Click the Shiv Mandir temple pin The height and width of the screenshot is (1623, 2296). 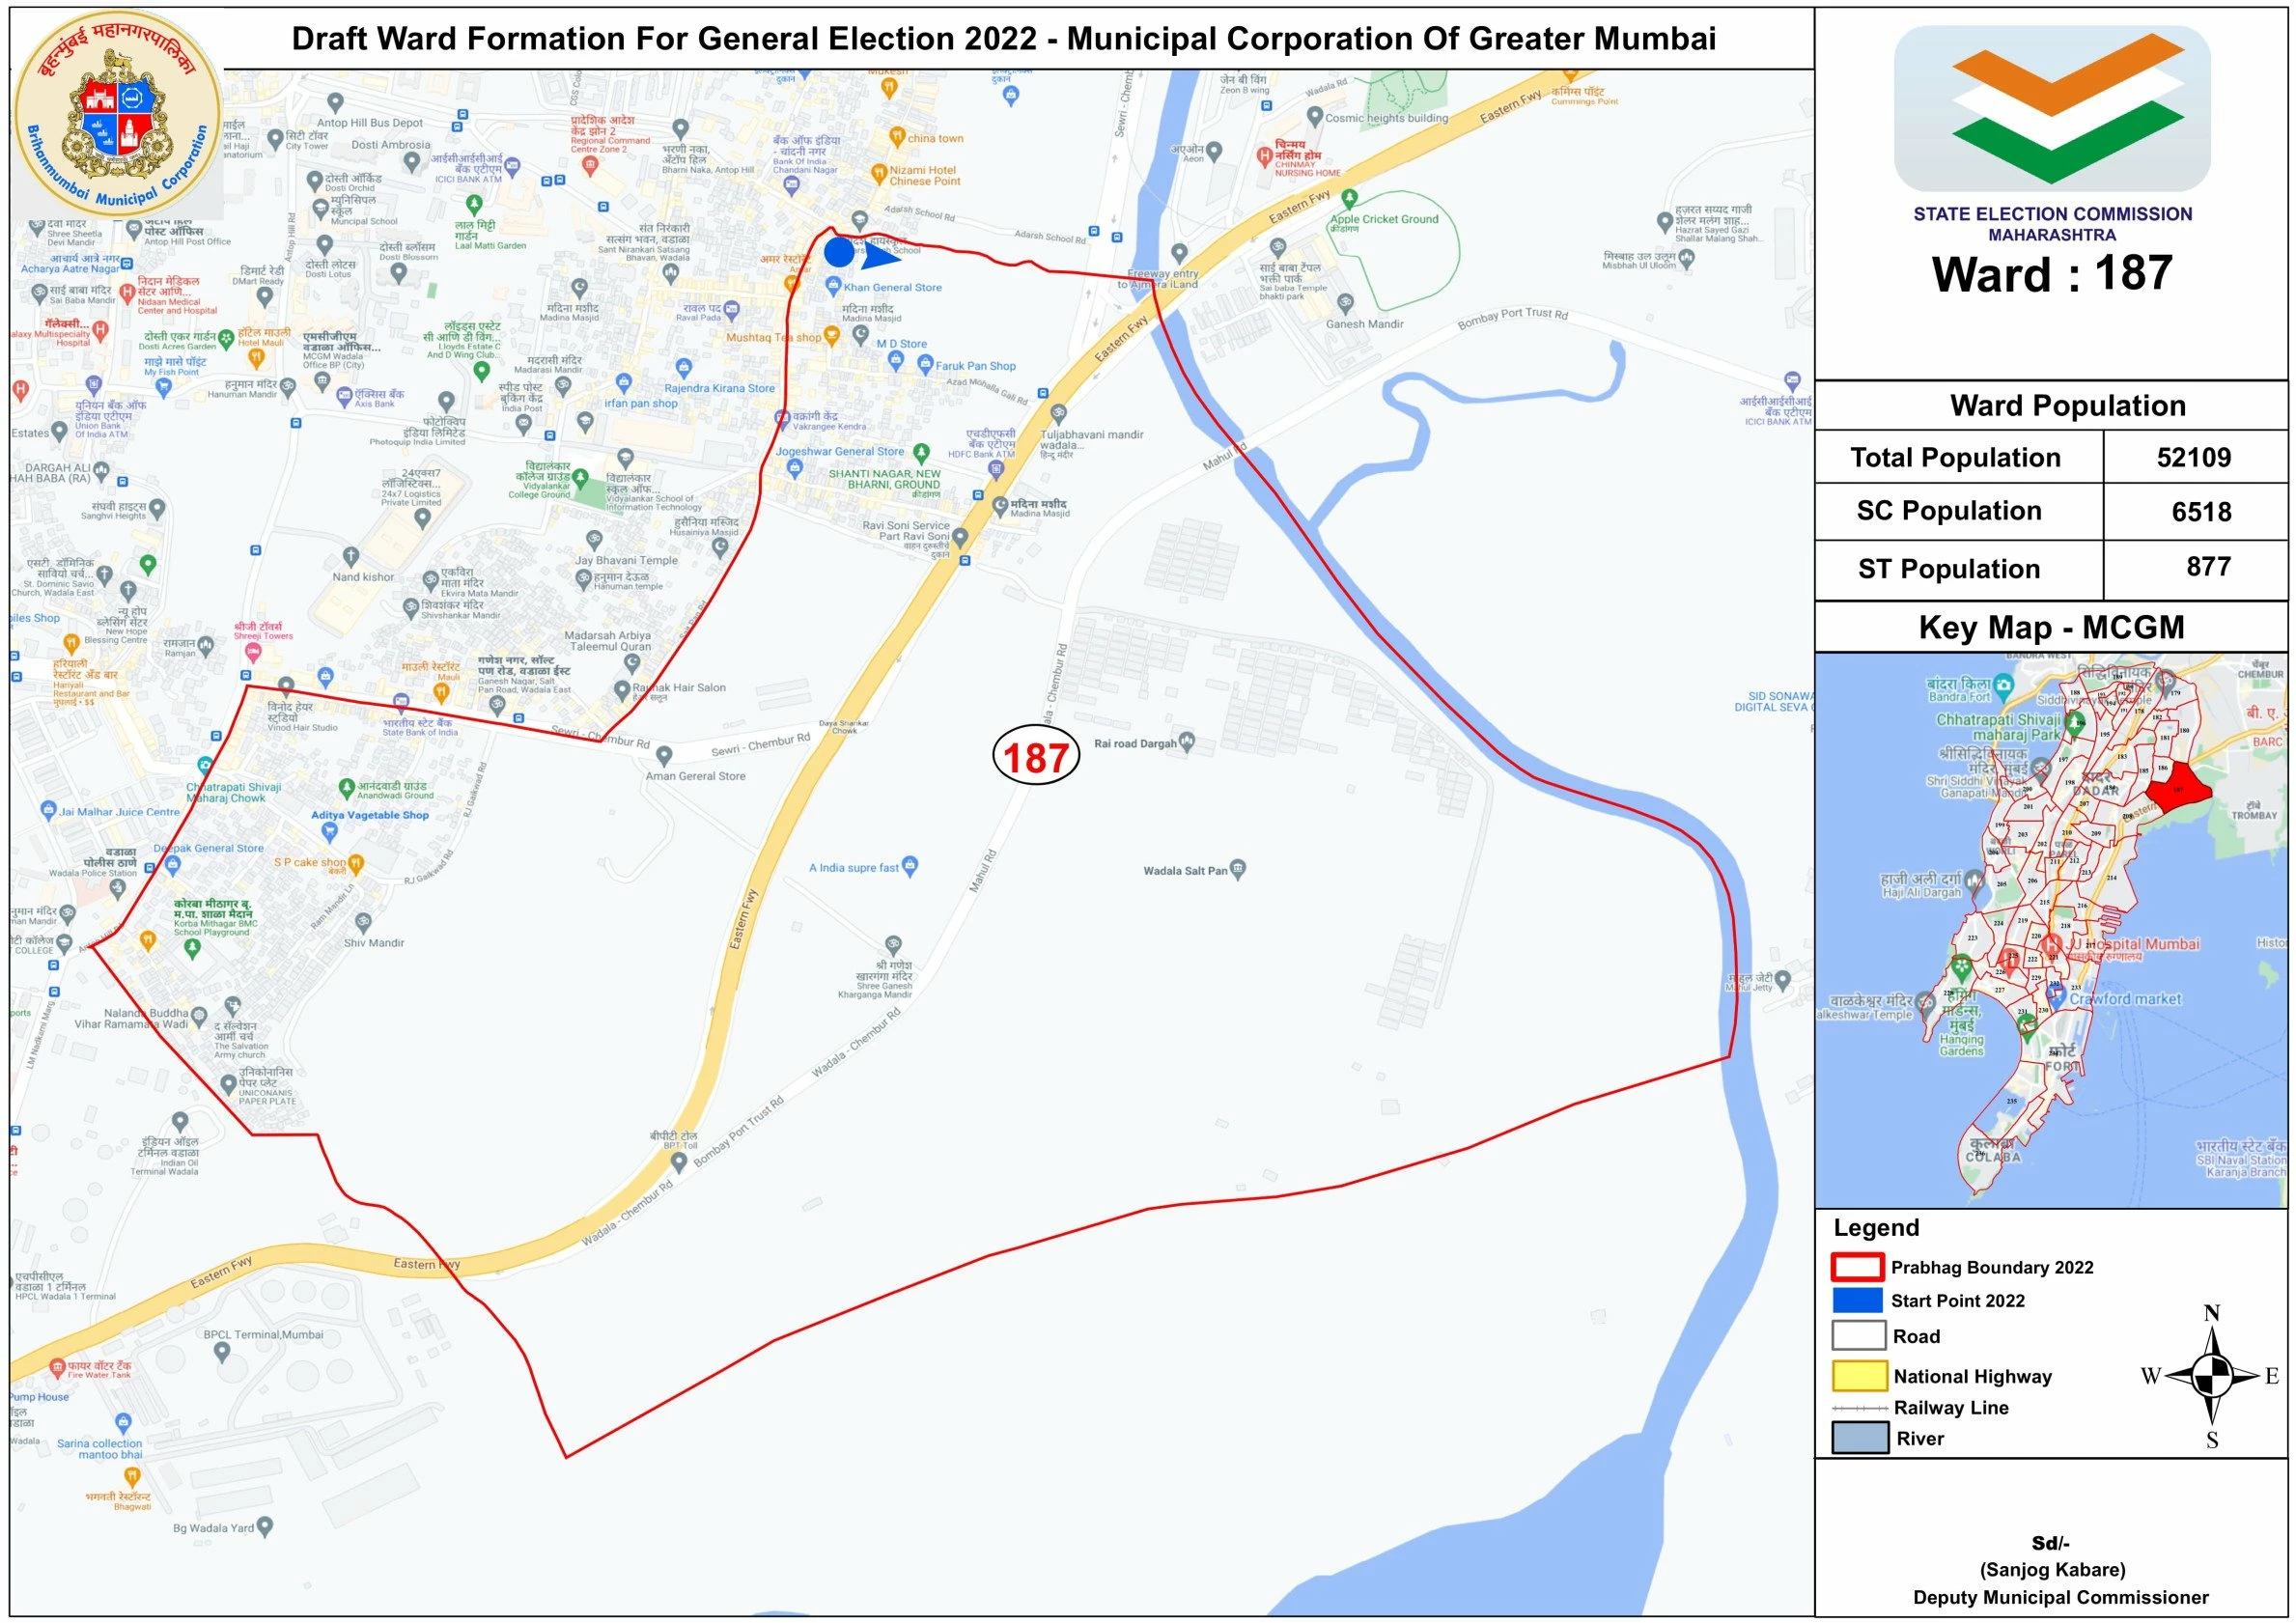[x=363, y=922]
